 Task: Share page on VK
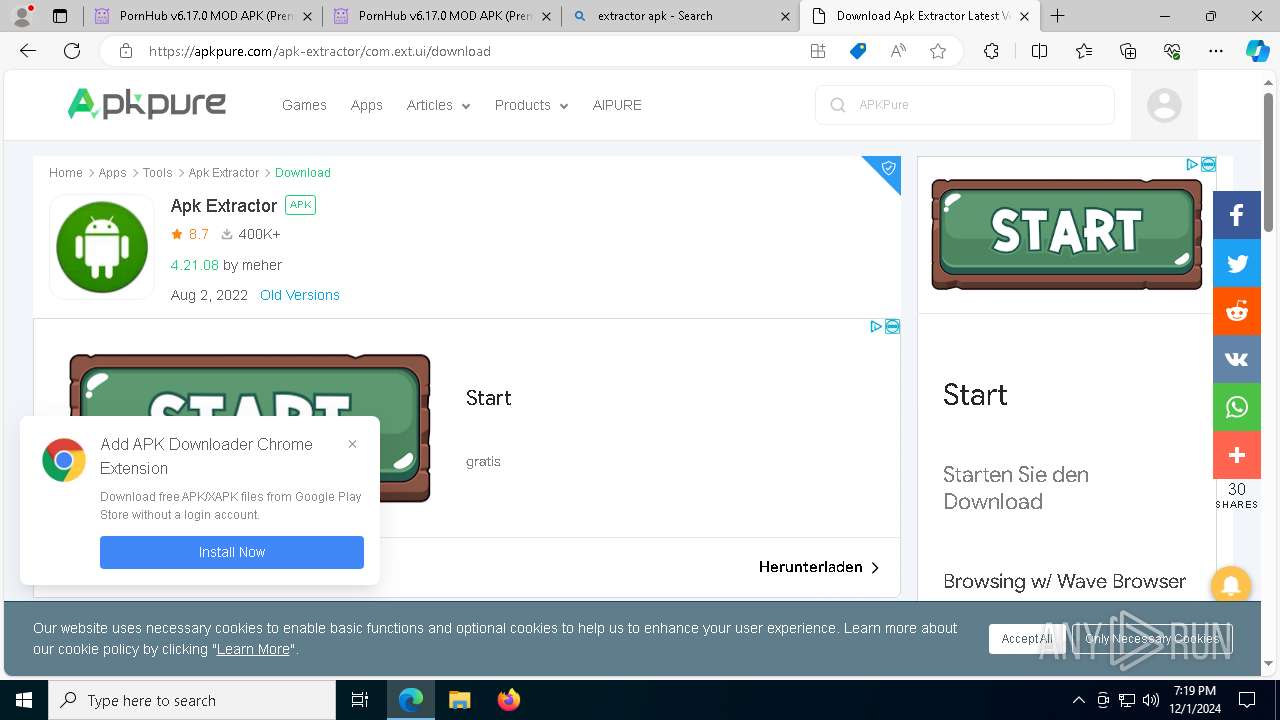(x=1237, y=359)
